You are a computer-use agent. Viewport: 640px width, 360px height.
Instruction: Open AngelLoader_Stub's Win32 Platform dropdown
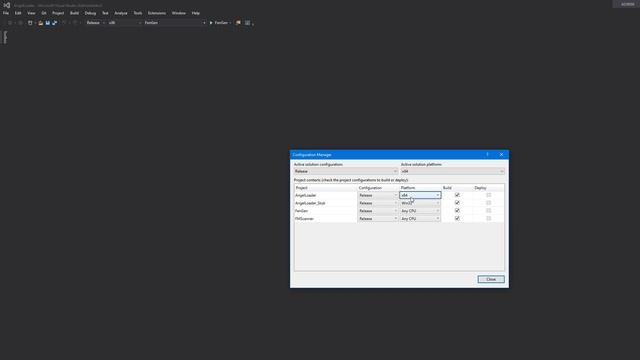(420, 203)
